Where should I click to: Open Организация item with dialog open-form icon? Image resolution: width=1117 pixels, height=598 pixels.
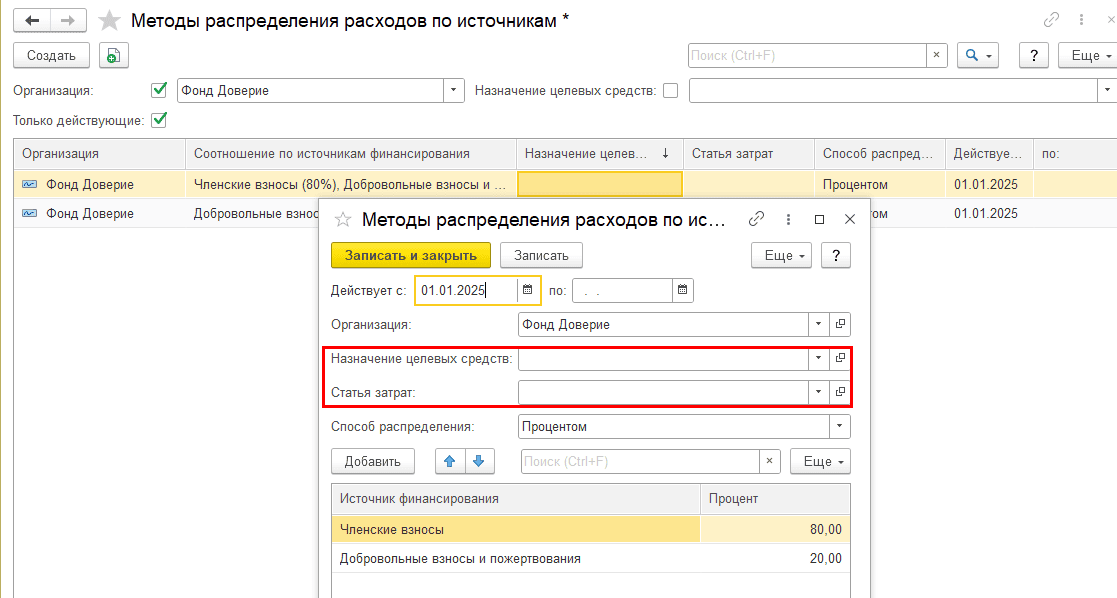840,324
